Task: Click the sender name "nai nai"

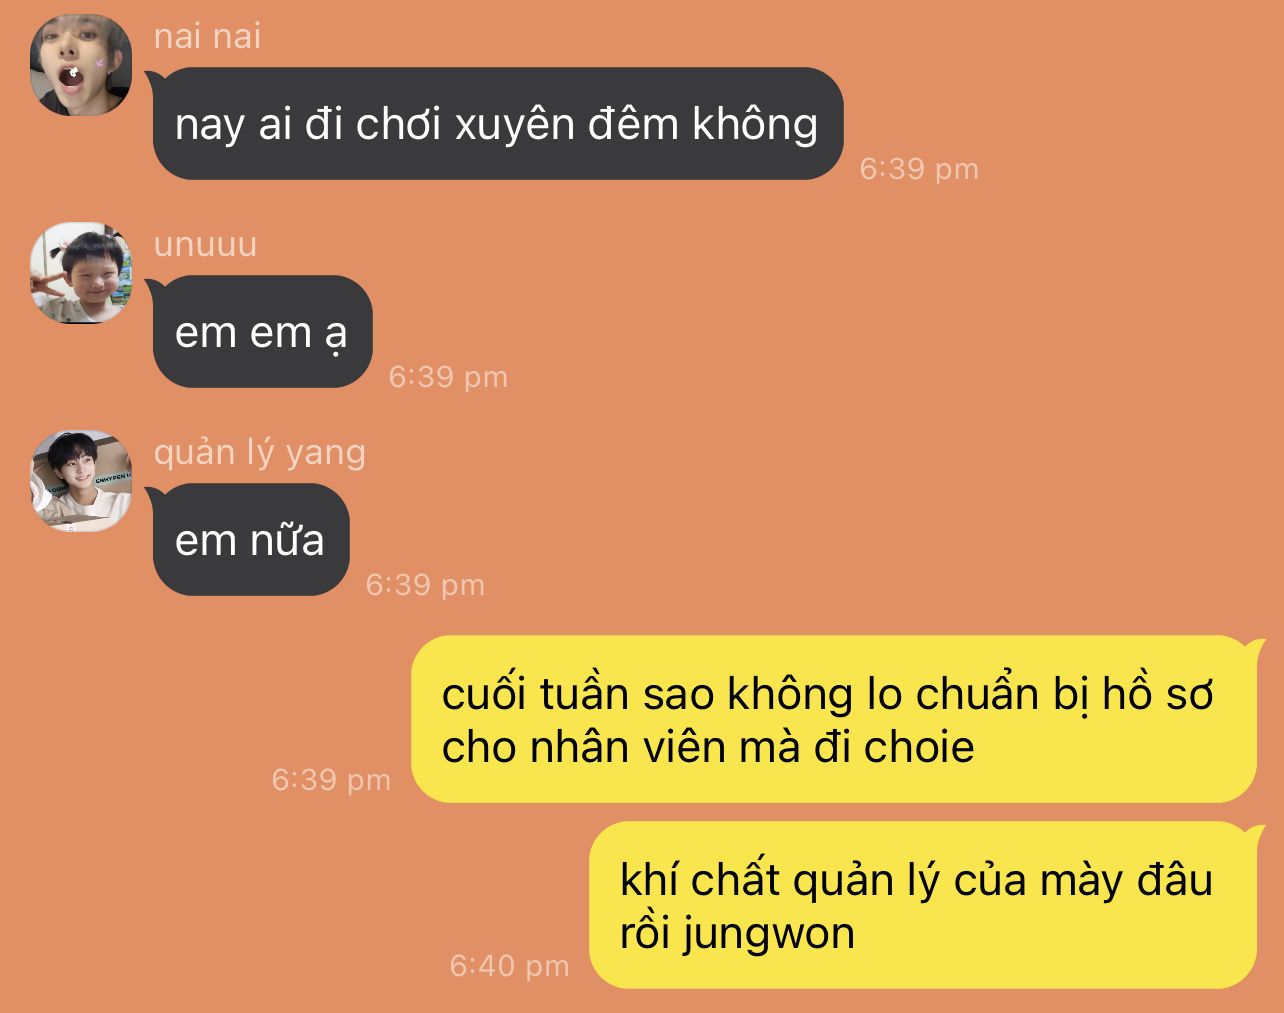Action: pos(207,36)
